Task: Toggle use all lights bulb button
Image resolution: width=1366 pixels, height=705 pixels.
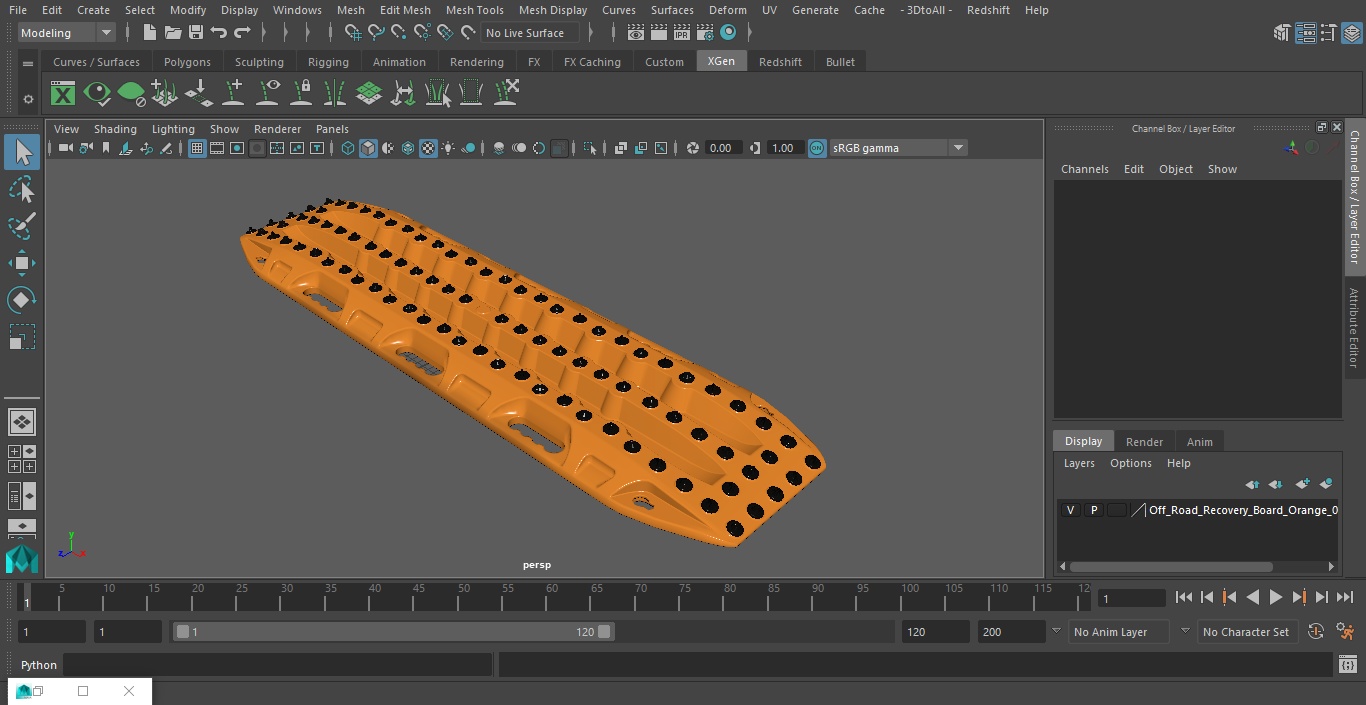Action: pos(448,148)
